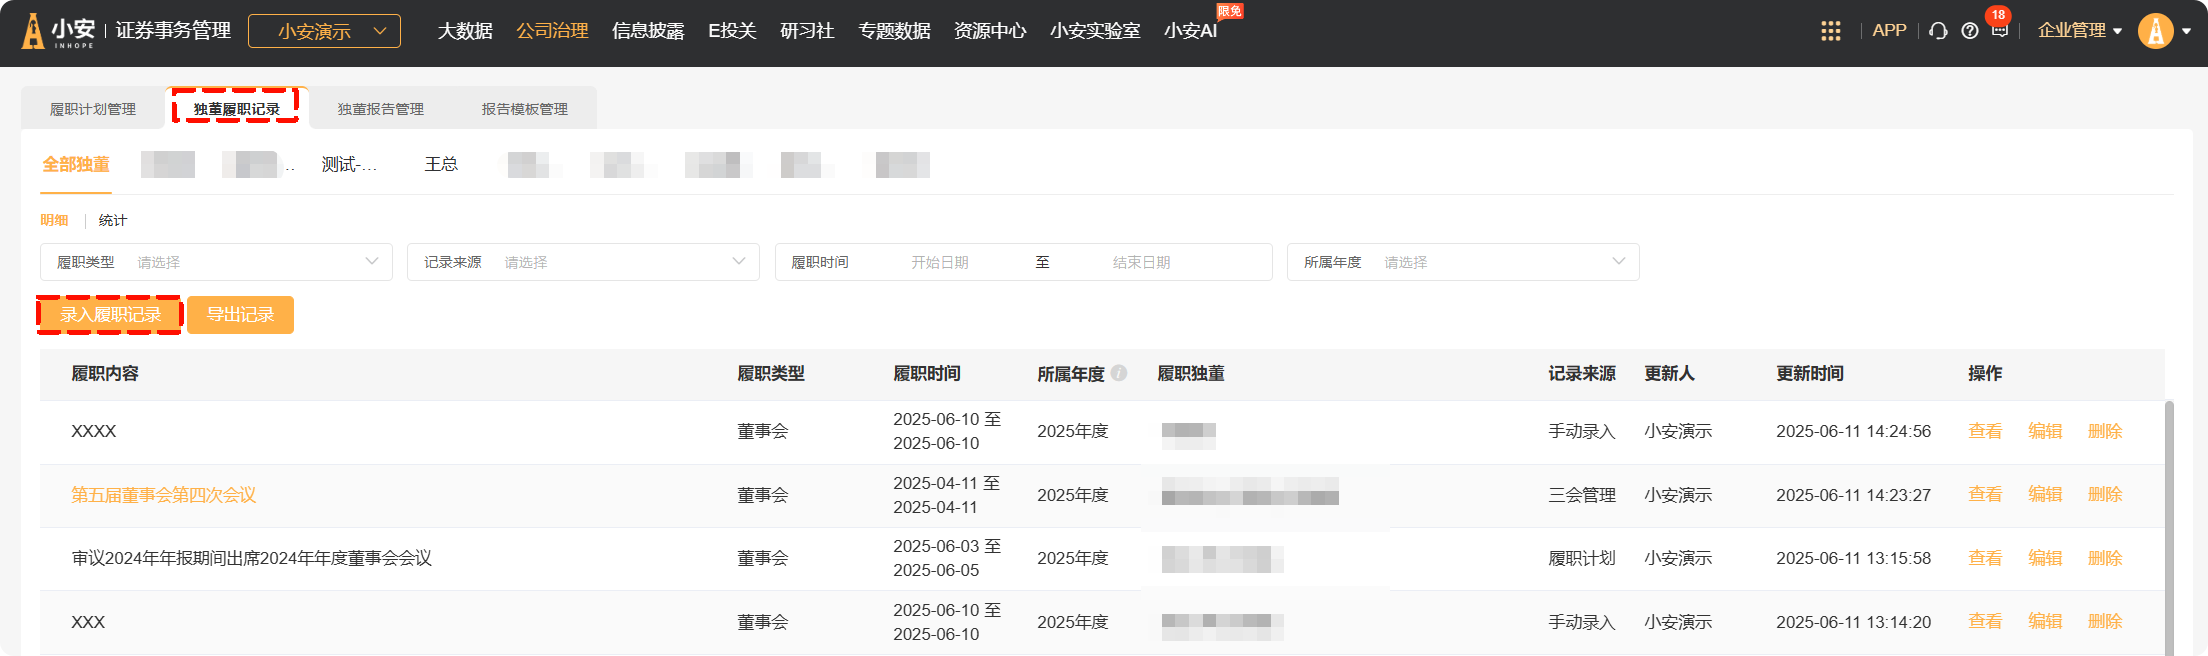Select the 全部独董 tab
This screenshot has height=656, width=2208.
[76, 164]
